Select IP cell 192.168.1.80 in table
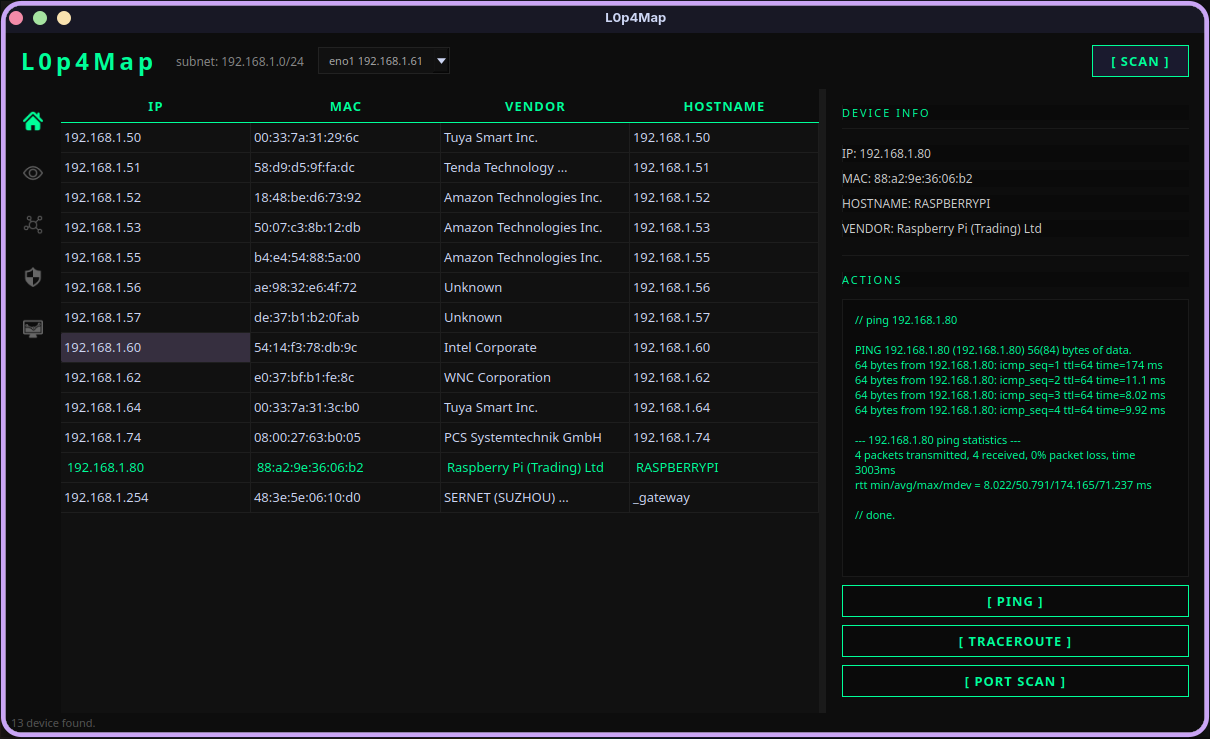The height and width of the screenshot is (739, 1210). [x=155, y=468]
